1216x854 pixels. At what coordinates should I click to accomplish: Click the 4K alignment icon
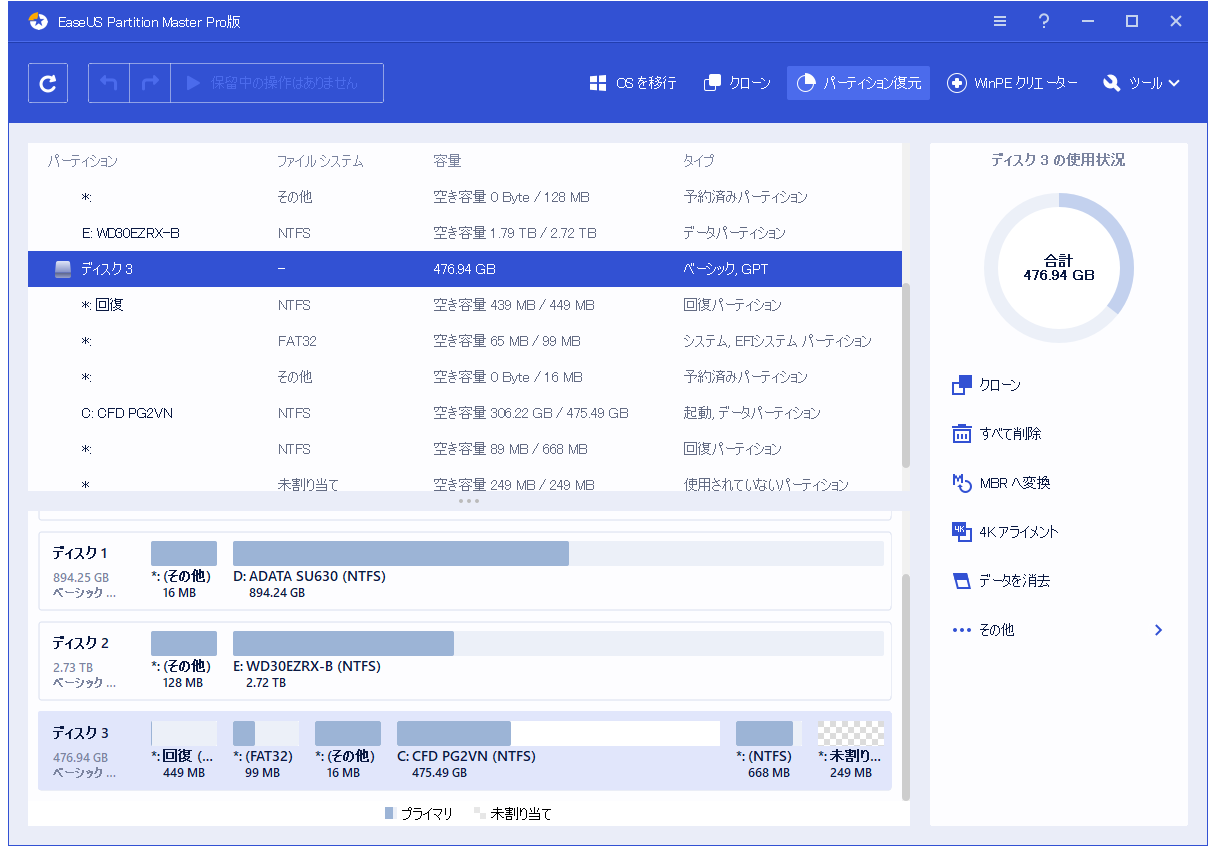[x=962, y=532]
